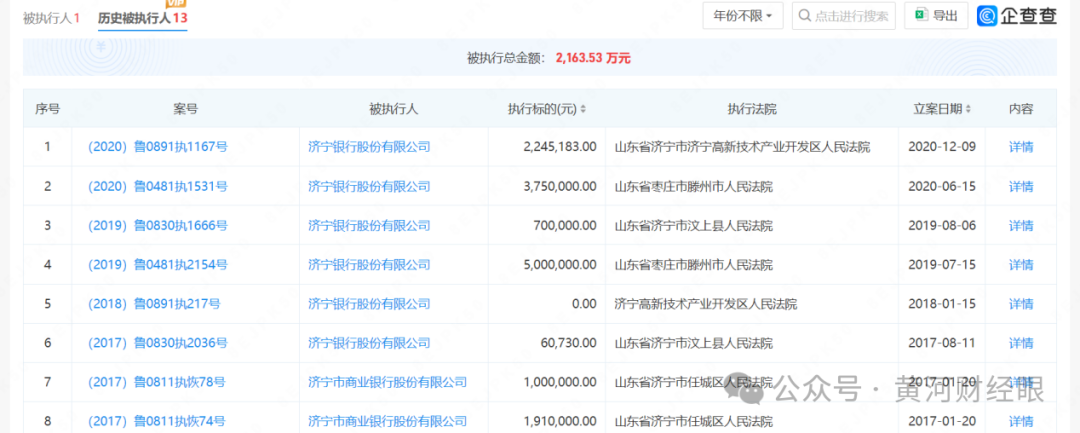Click the 导出 export button

936,16
